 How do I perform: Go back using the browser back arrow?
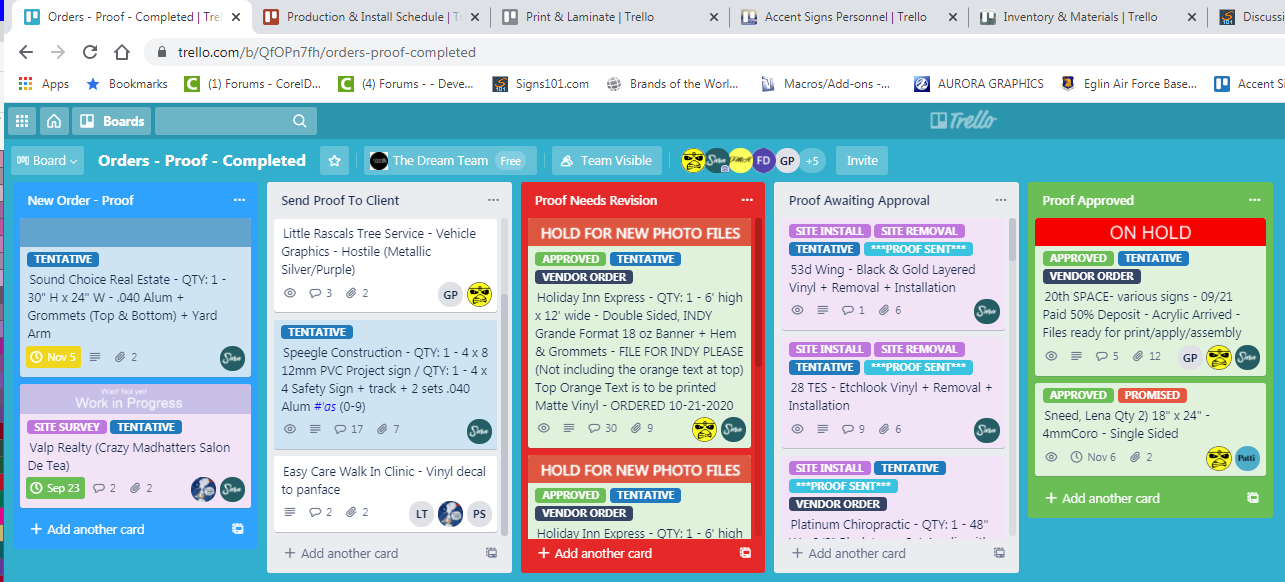[28, 52]
